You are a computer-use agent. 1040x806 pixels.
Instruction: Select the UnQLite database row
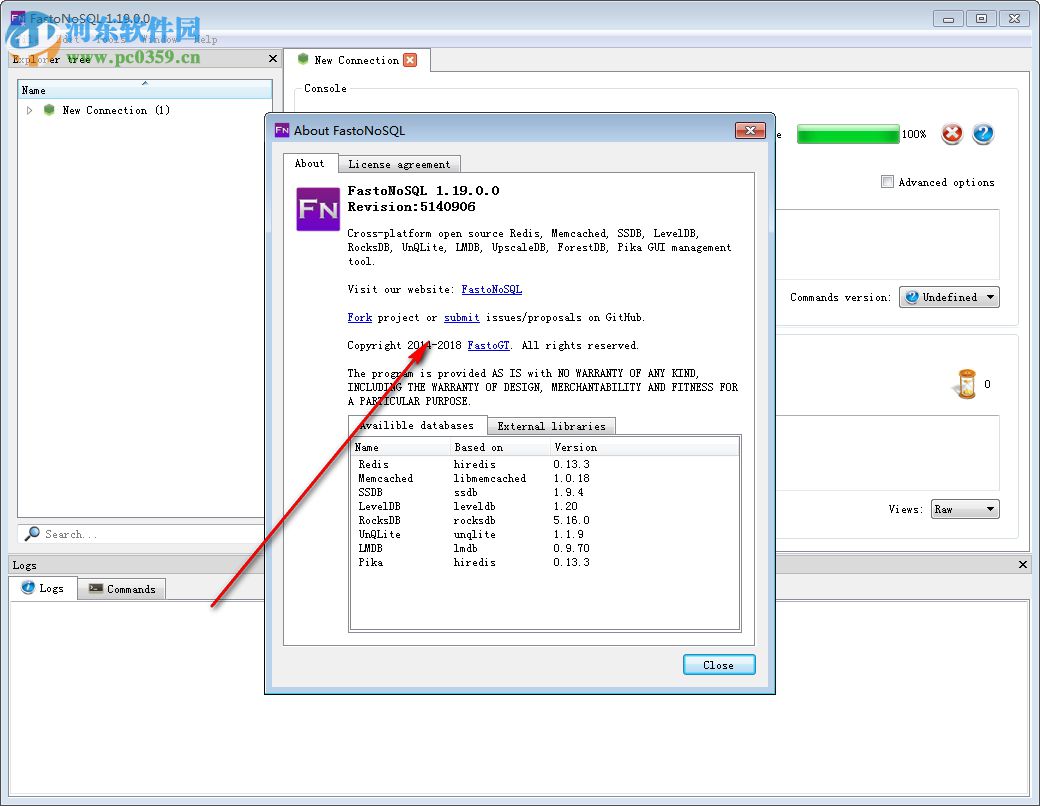(x=544, y=534)
